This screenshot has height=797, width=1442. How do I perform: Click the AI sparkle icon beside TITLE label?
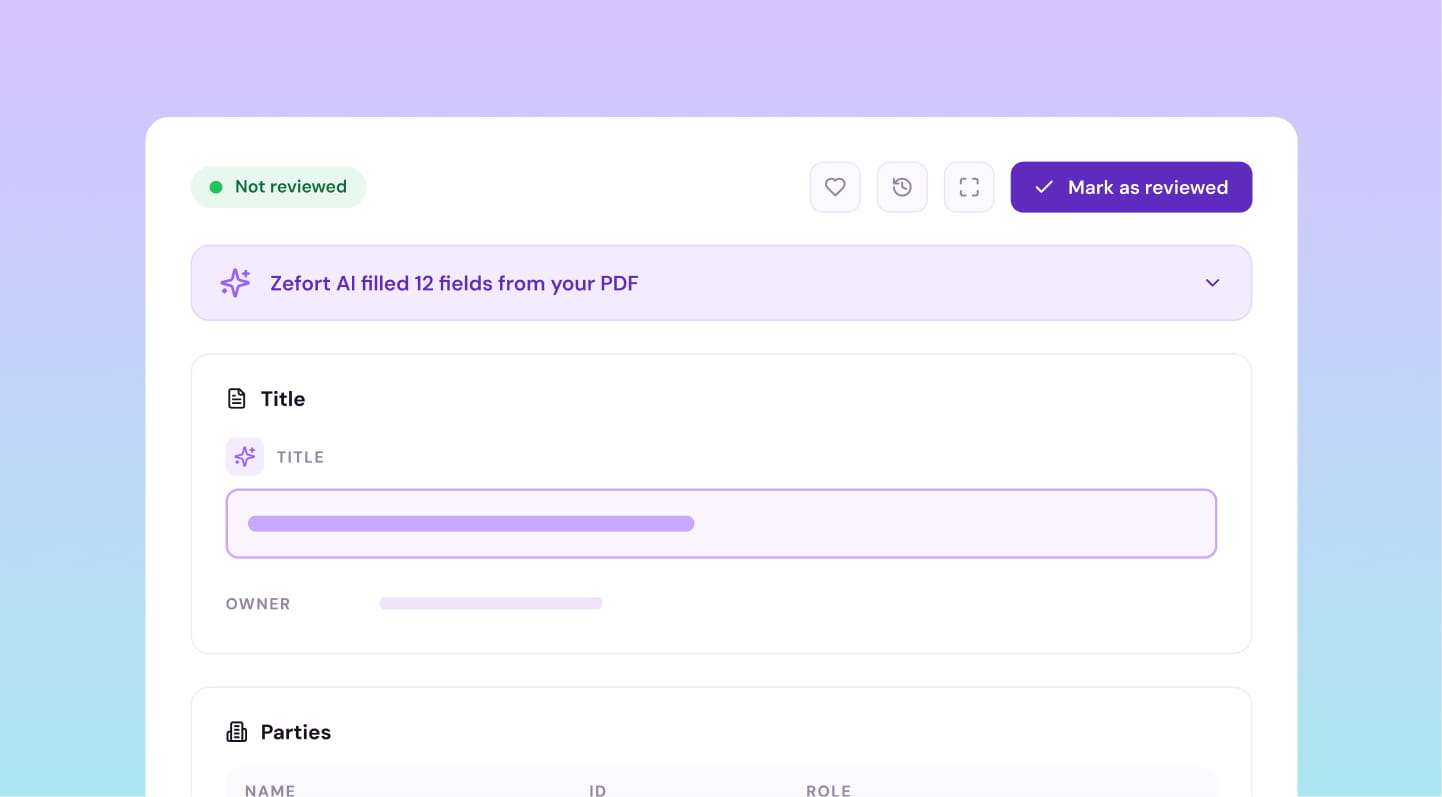tap(245, 457)
